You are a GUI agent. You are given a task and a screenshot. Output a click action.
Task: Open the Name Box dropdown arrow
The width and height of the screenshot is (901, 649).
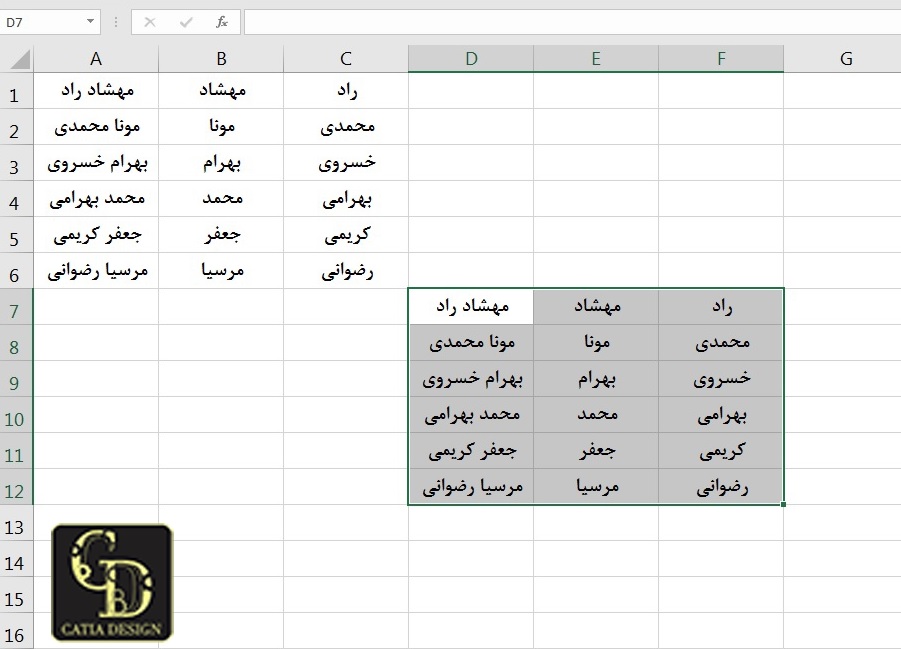point(90,22)
